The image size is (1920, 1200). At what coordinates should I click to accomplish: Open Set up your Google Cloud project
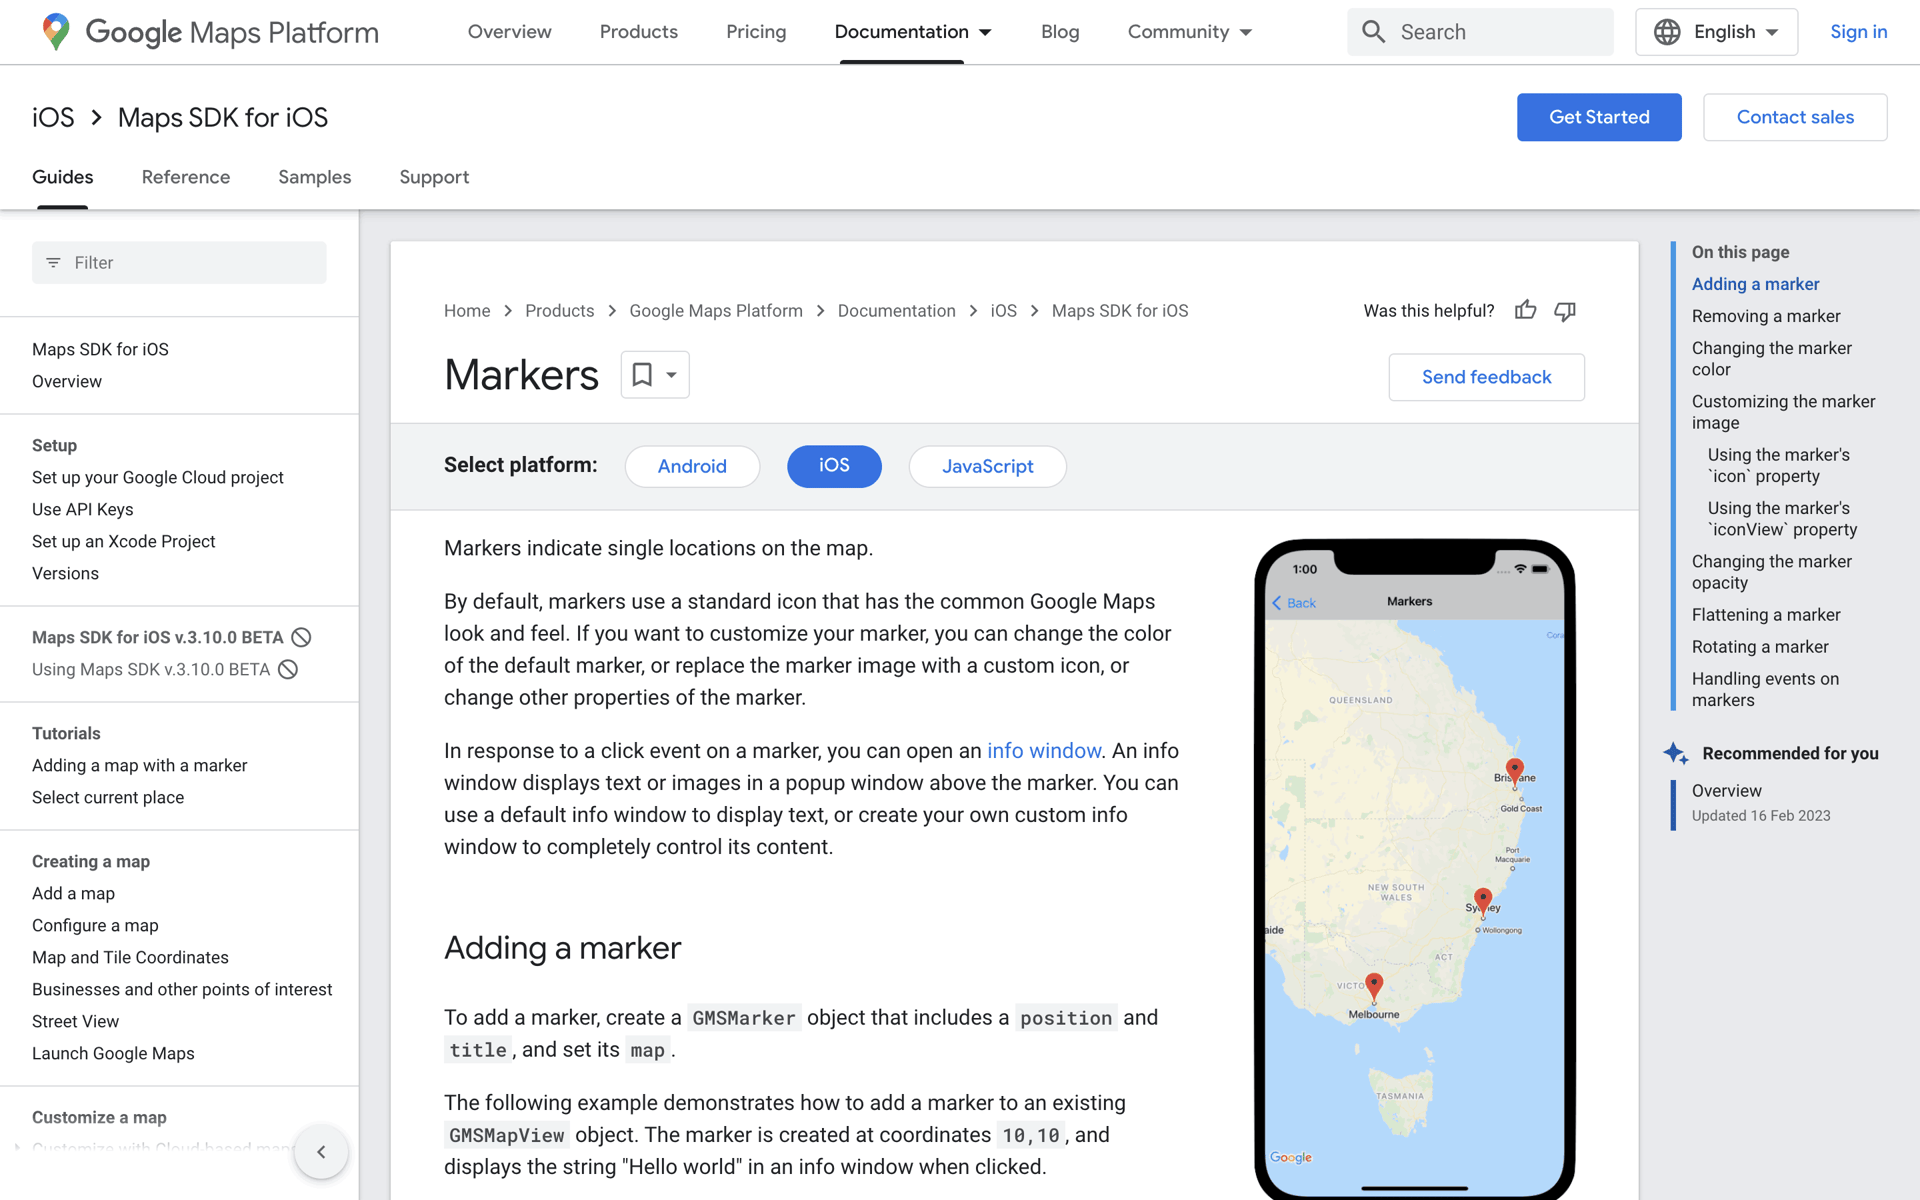pos(158,478)
